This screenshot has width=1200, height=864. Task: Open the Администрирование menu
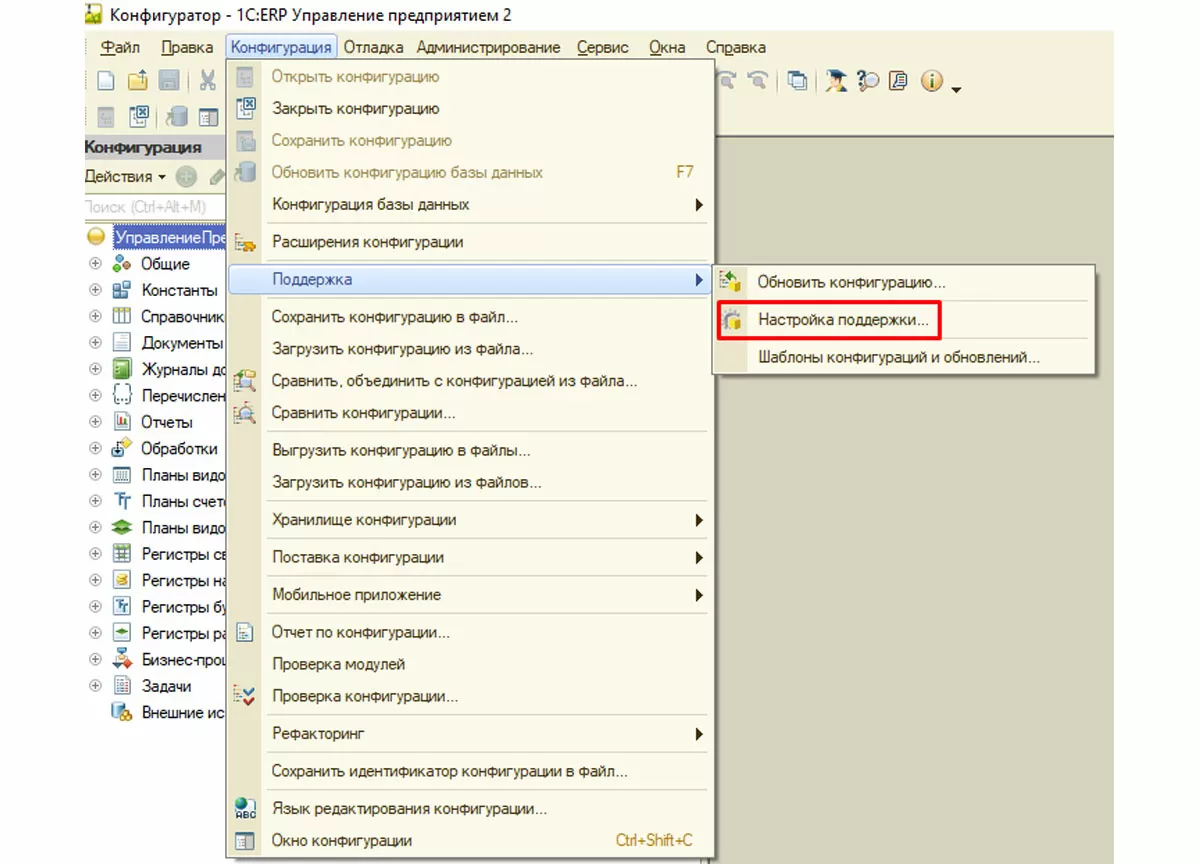[x=488, y=47]
